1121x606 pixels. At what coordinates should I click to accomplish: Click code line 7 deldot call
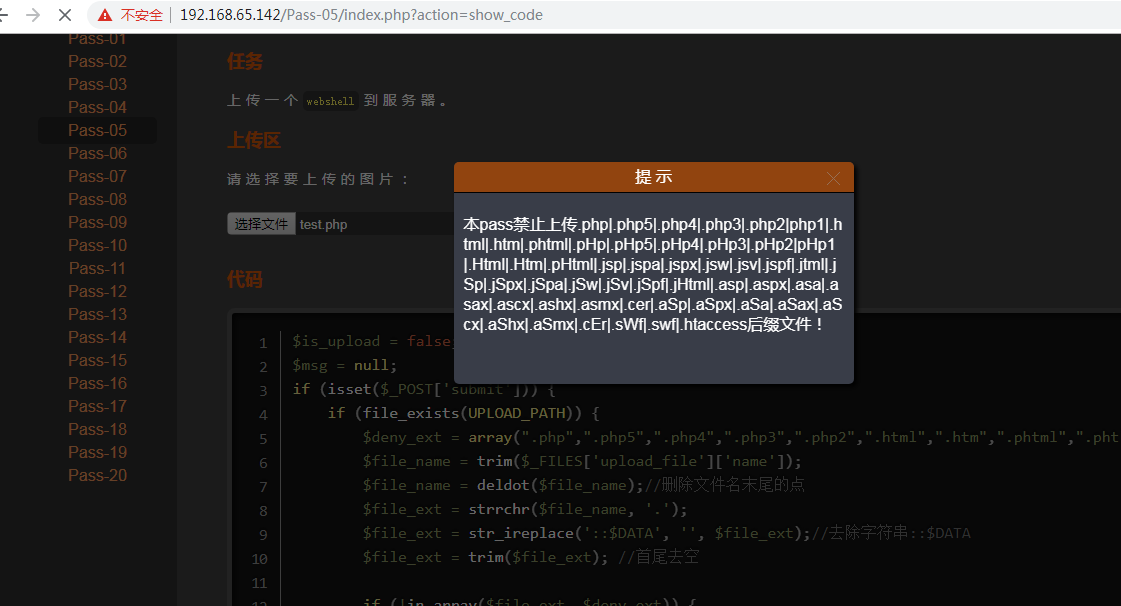(583, 485)
